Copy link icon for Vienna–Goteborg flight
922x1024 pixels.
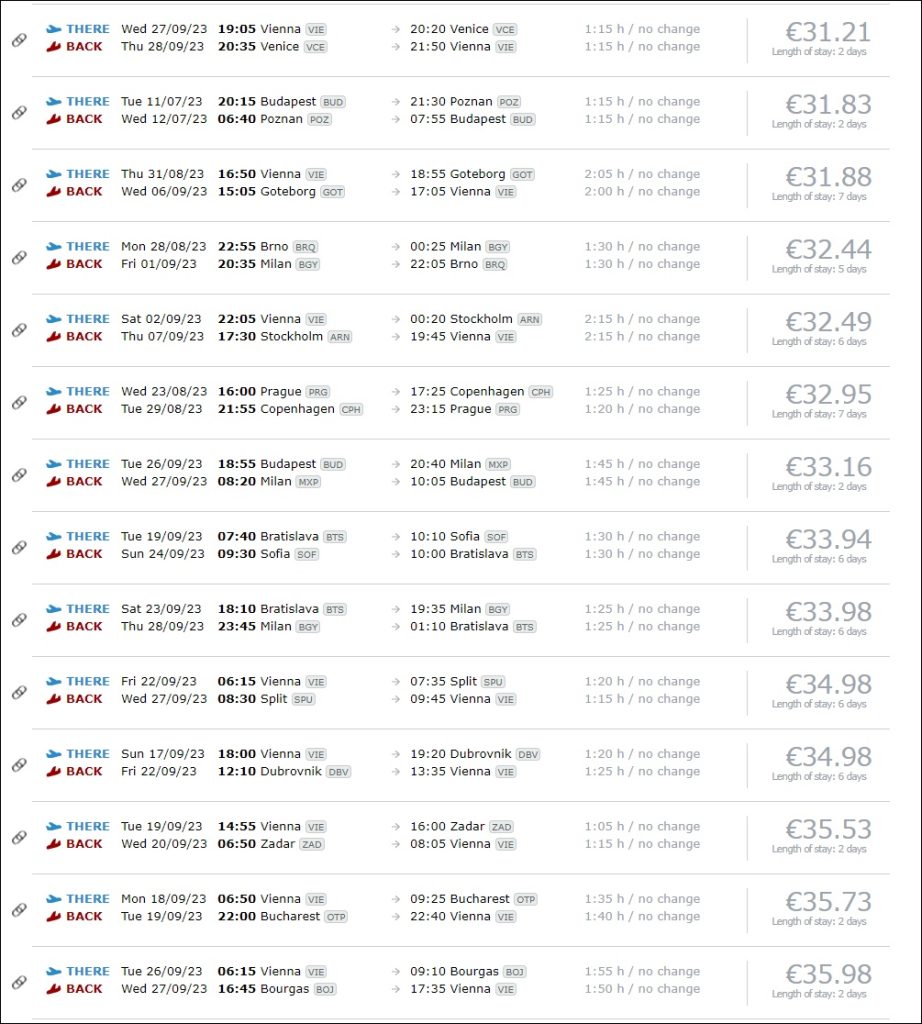(x=20, y=185)
